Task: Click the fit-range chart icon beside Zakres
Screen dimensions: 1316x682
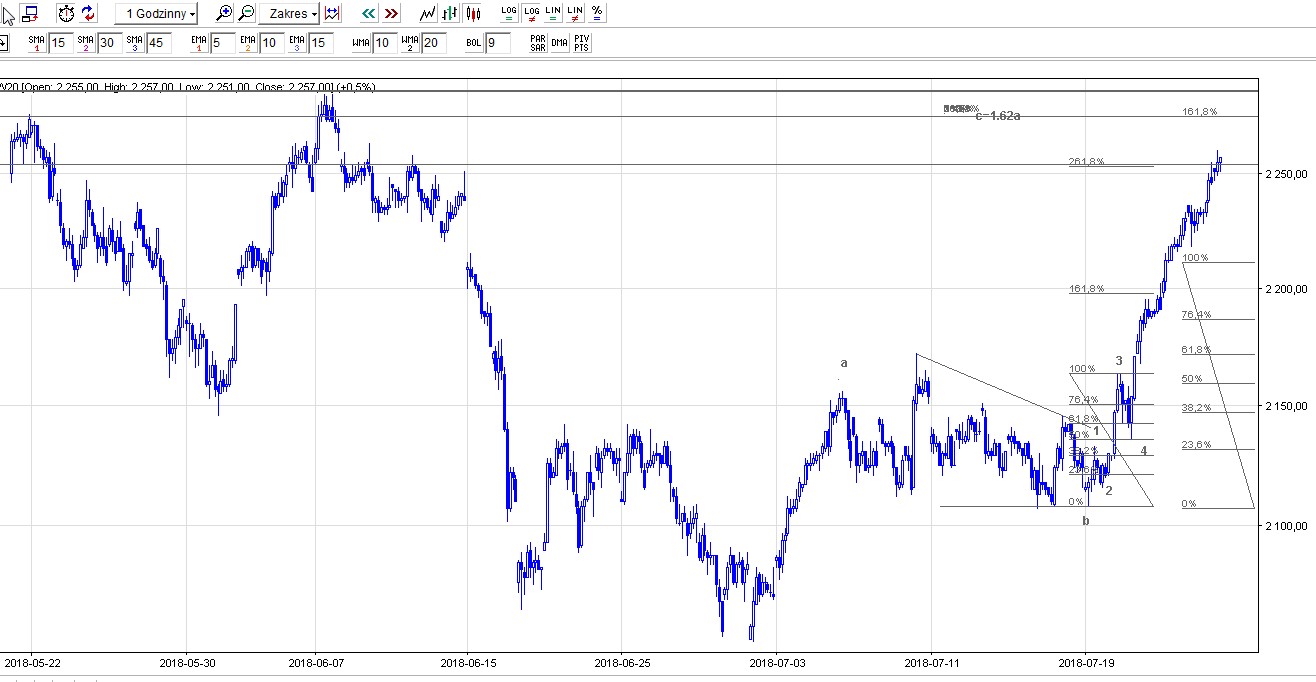Action: (x=332, y=14)
